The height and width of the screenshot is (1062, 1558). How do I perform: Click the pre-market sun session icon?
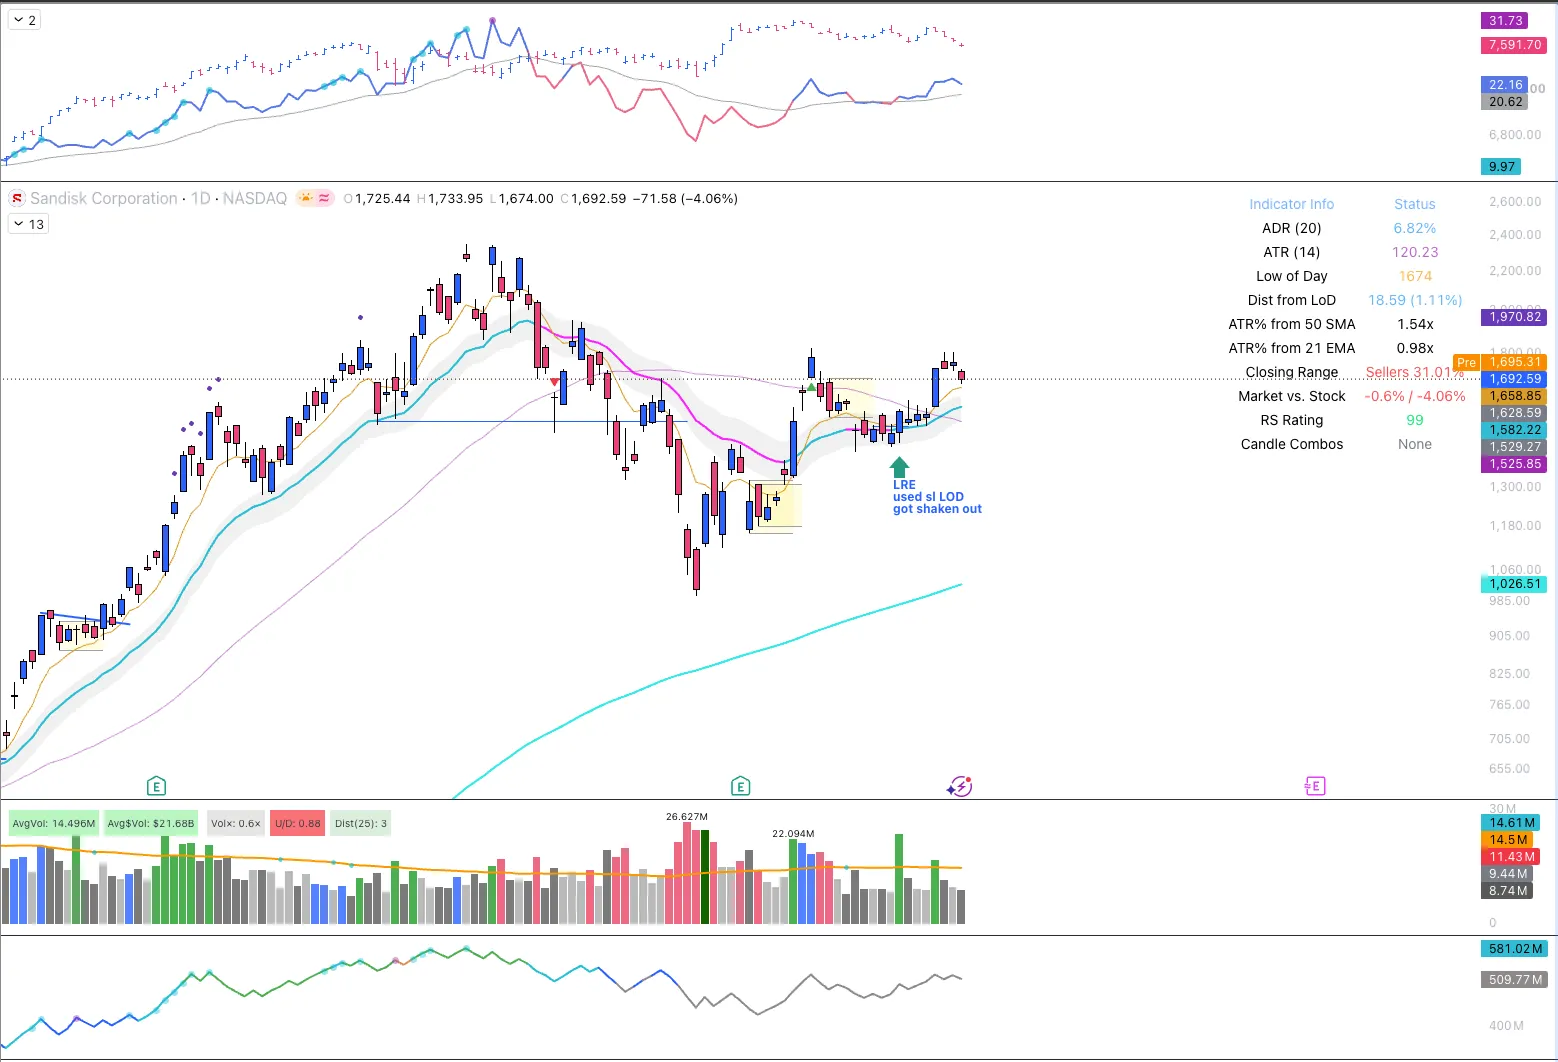[x=306, y=198]
